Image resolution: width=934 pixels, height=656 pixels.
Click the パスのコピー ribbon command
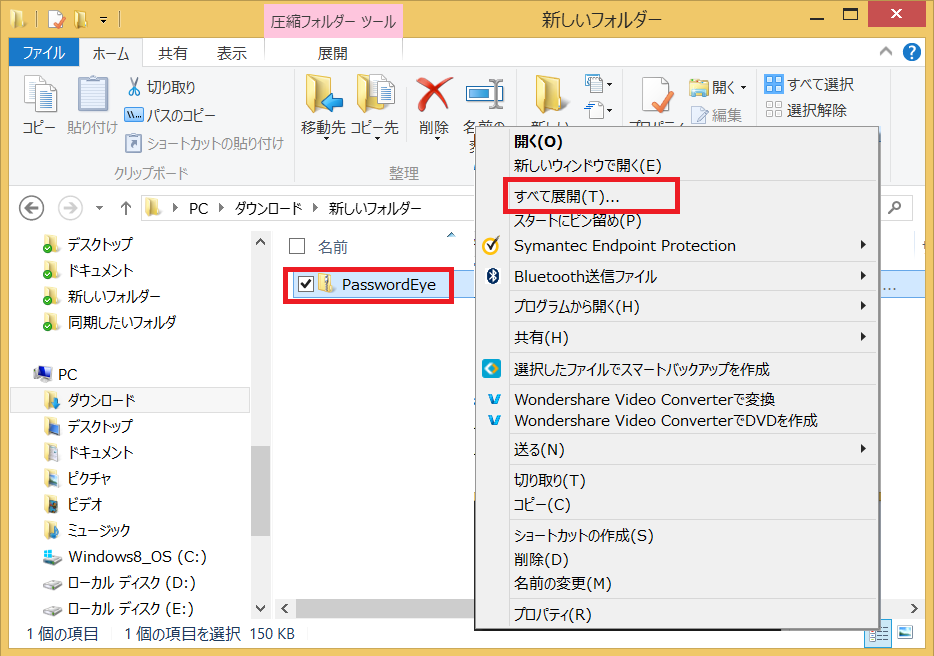coord(170,115)
